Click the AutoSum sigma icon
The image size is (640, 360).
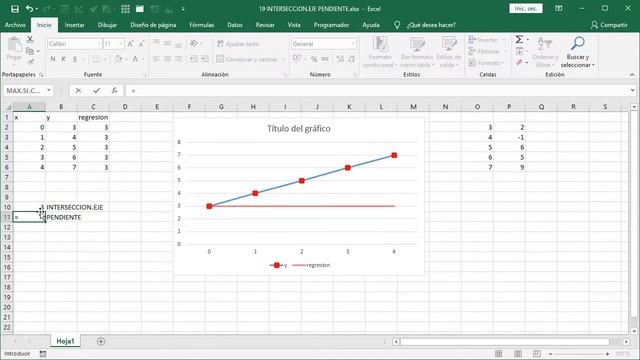coord(519,40)
